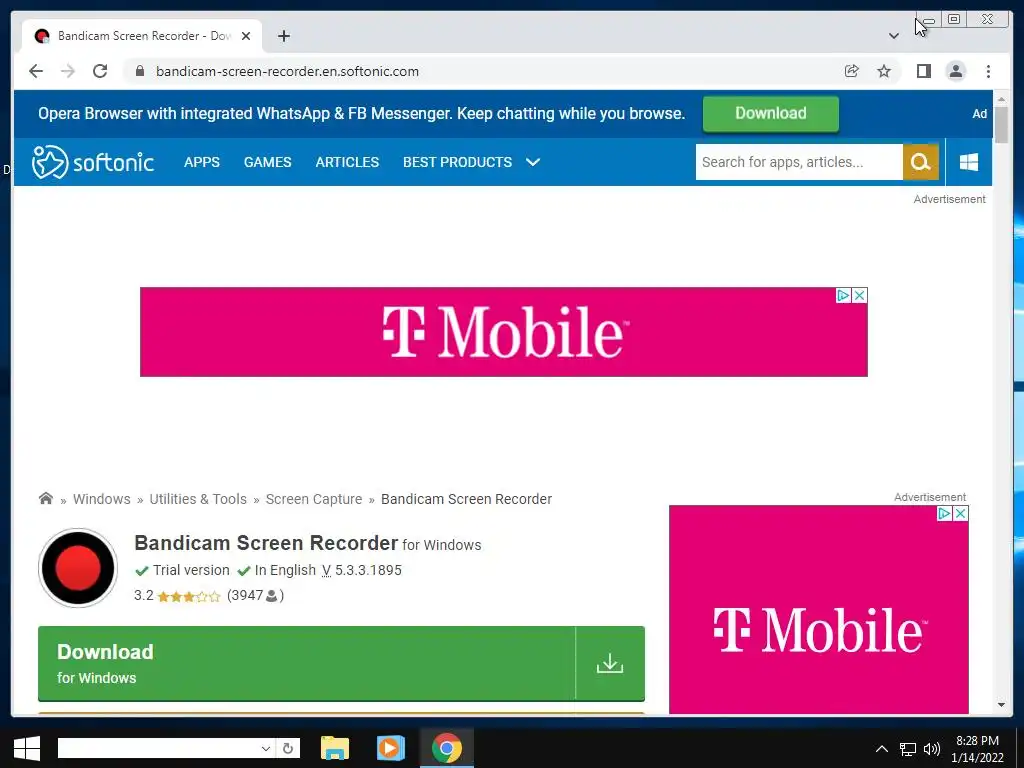Viewport: 1024px width, 768px height.
Task: Click the (3947) user votes count
Action: point(255,596)
